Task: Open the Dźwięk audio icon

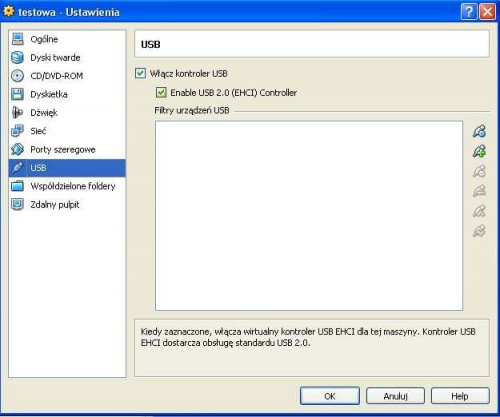Action: pos(17,112)
